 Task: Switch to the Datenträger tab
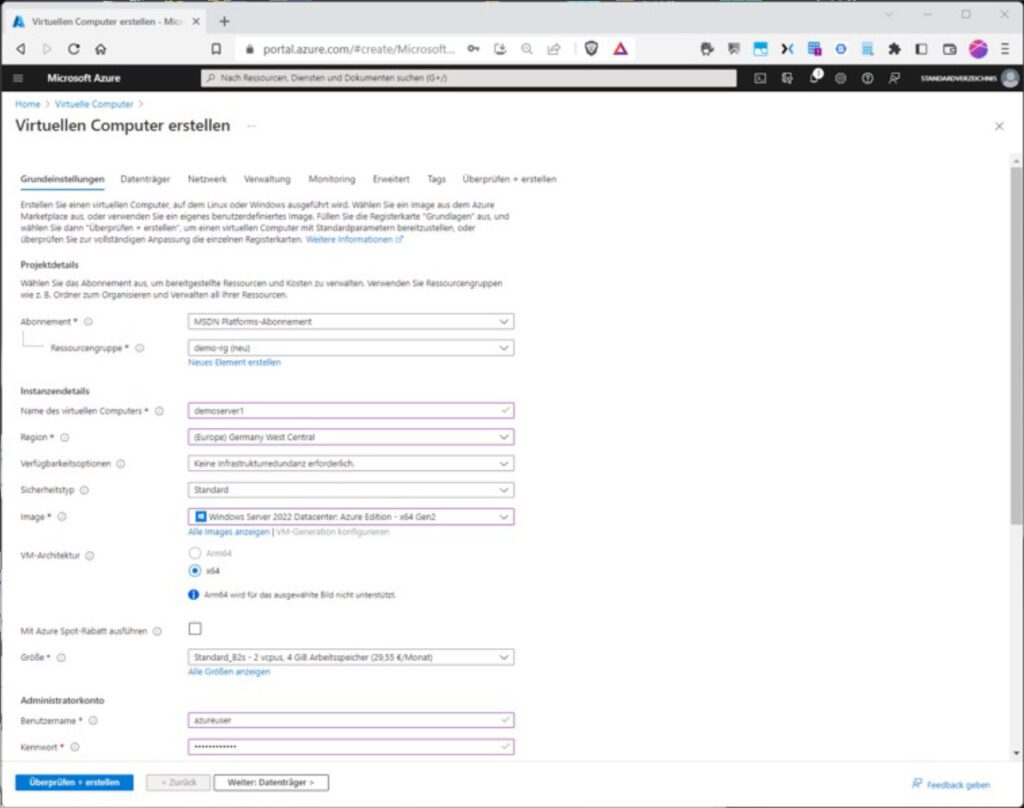145,179
